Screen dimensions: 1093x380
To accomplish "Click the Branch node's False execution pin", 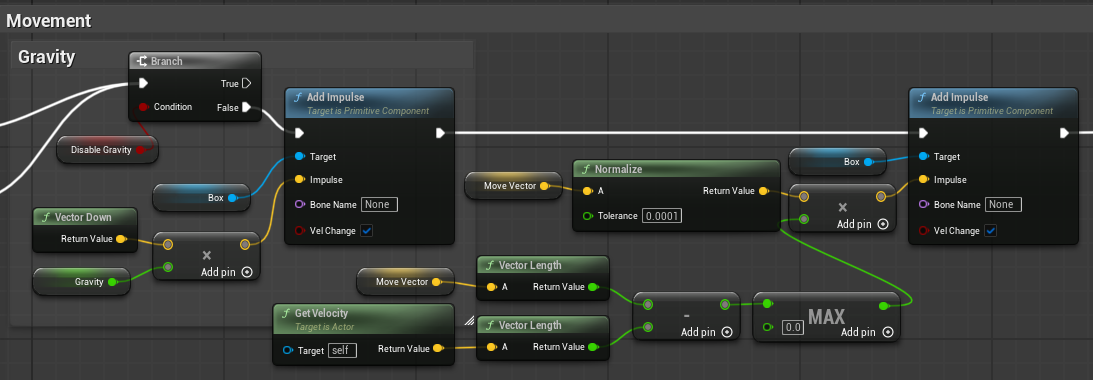I will 246,107.
